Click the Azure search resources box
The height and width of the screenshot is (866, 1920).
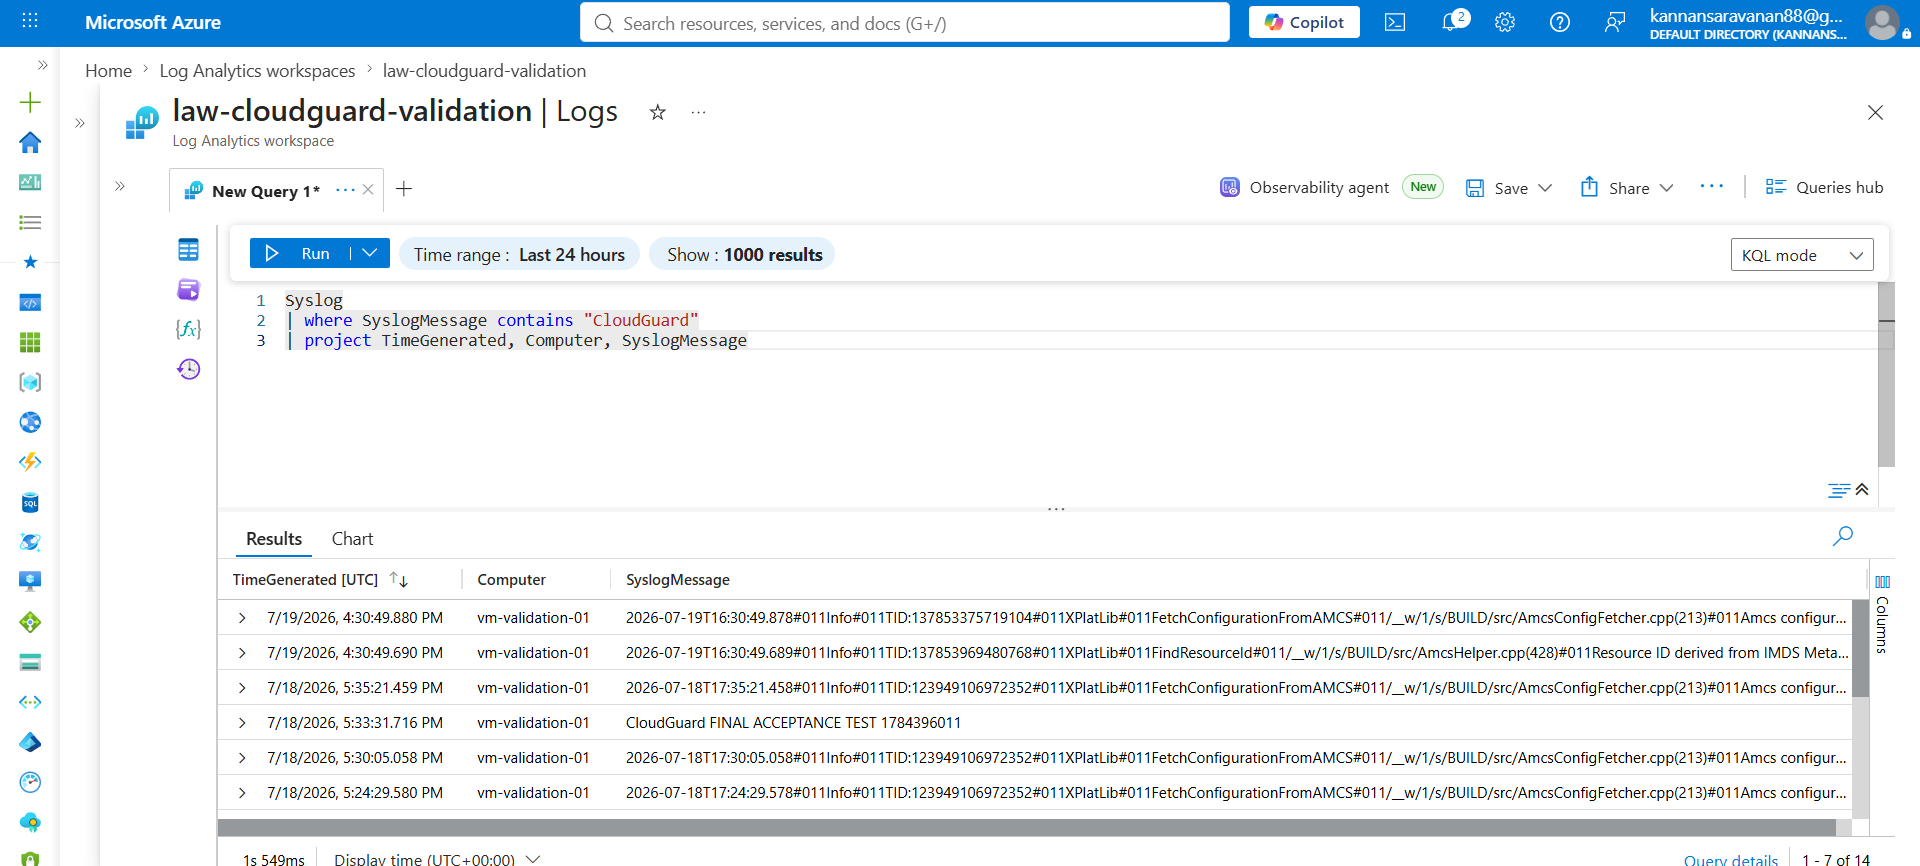tap(904, 22)
